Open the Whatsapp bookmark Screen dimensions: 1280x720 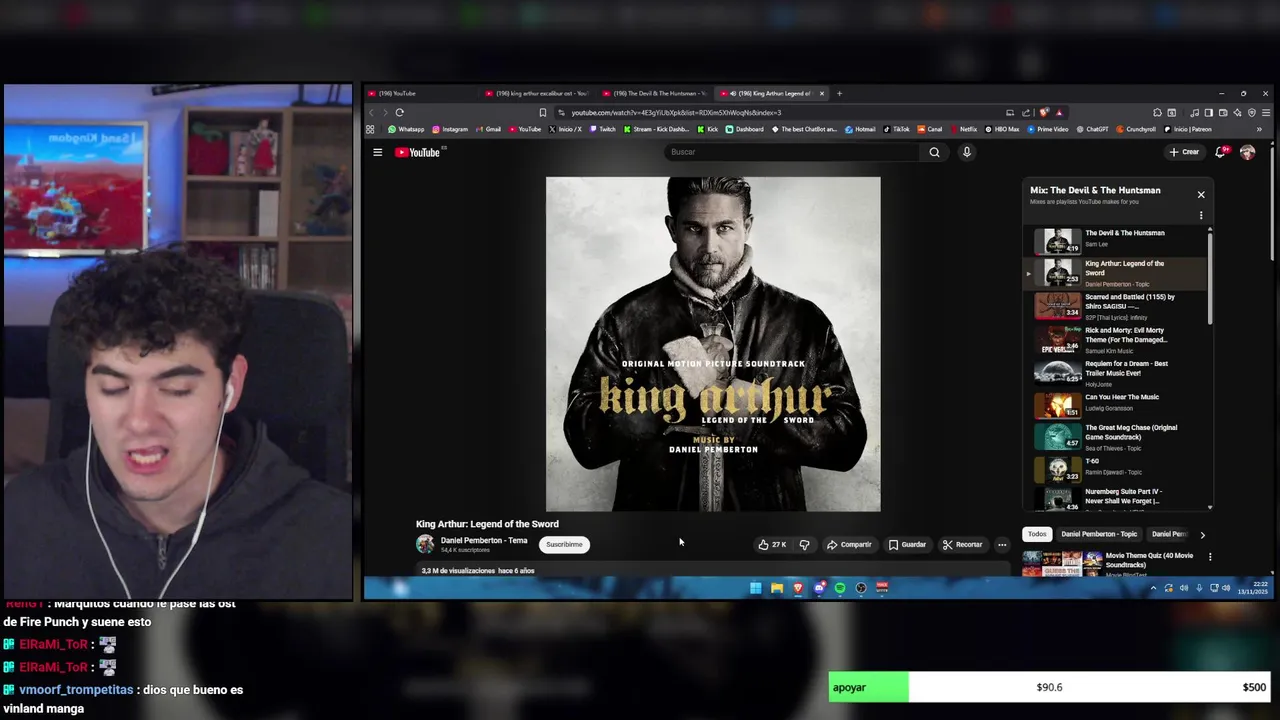pyautogui.click(x=406, y=129)
